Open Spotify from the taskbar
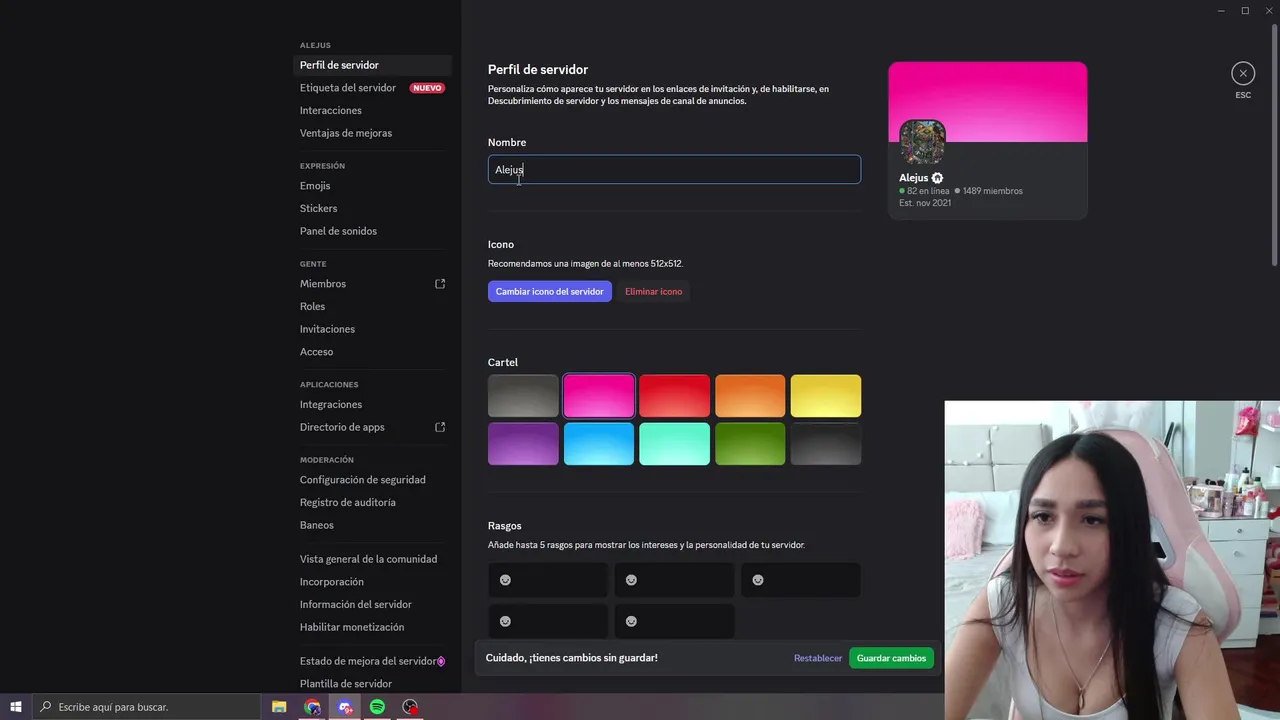The width and height of the screenshot is (1280, 720). (x=377, y=707)
